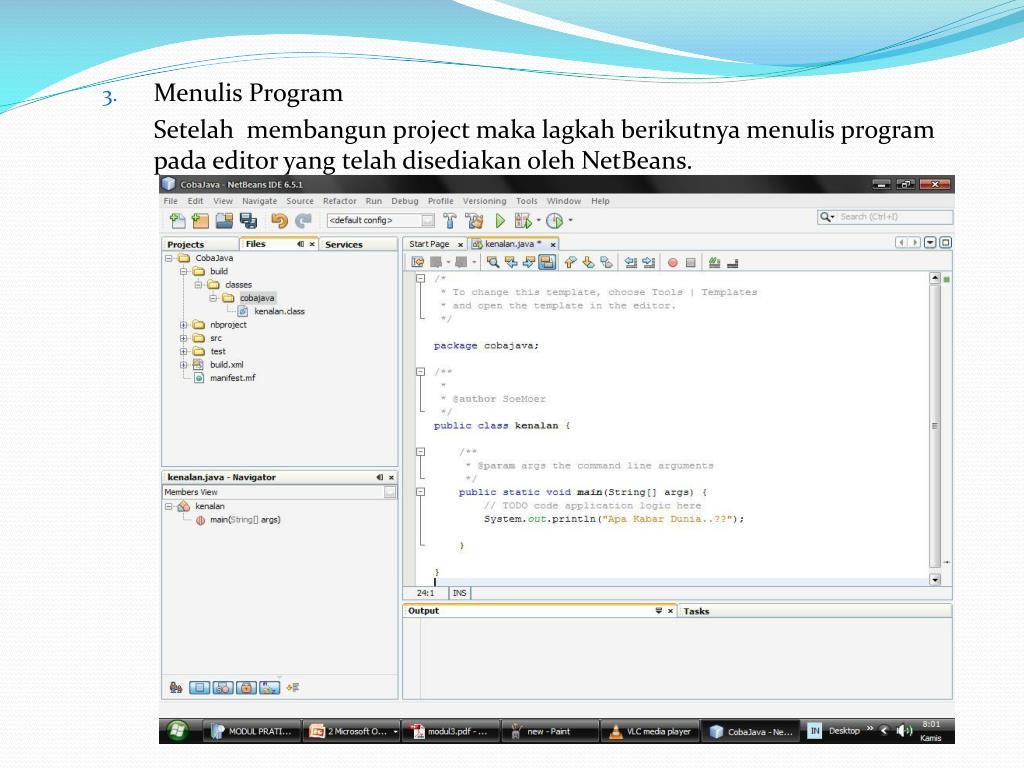Open the Tools menu
This screenshot has width=1024, height=768.
tap(526, 201)
